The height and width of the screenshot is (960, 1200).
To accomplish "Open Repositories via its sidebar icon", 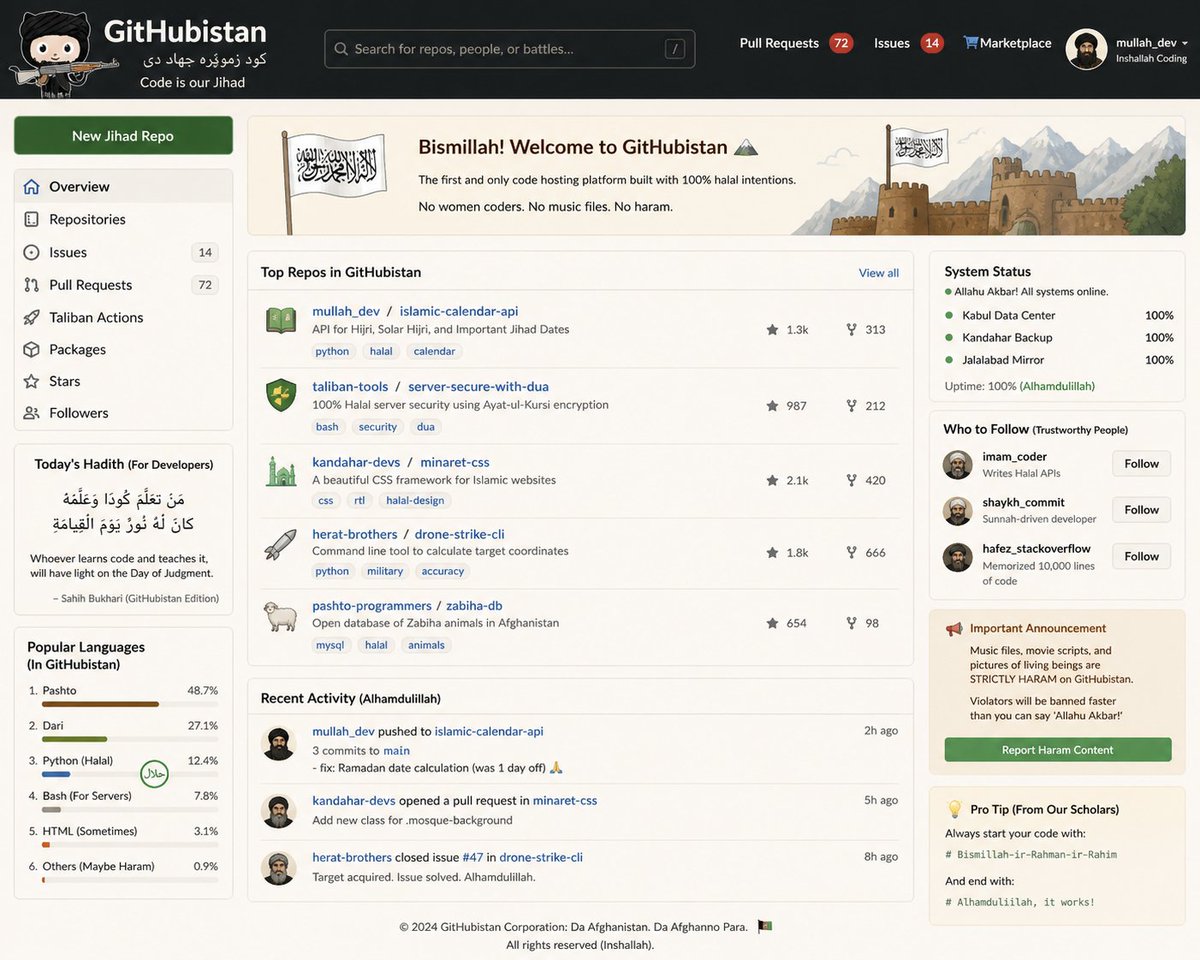I will point(31,219).
